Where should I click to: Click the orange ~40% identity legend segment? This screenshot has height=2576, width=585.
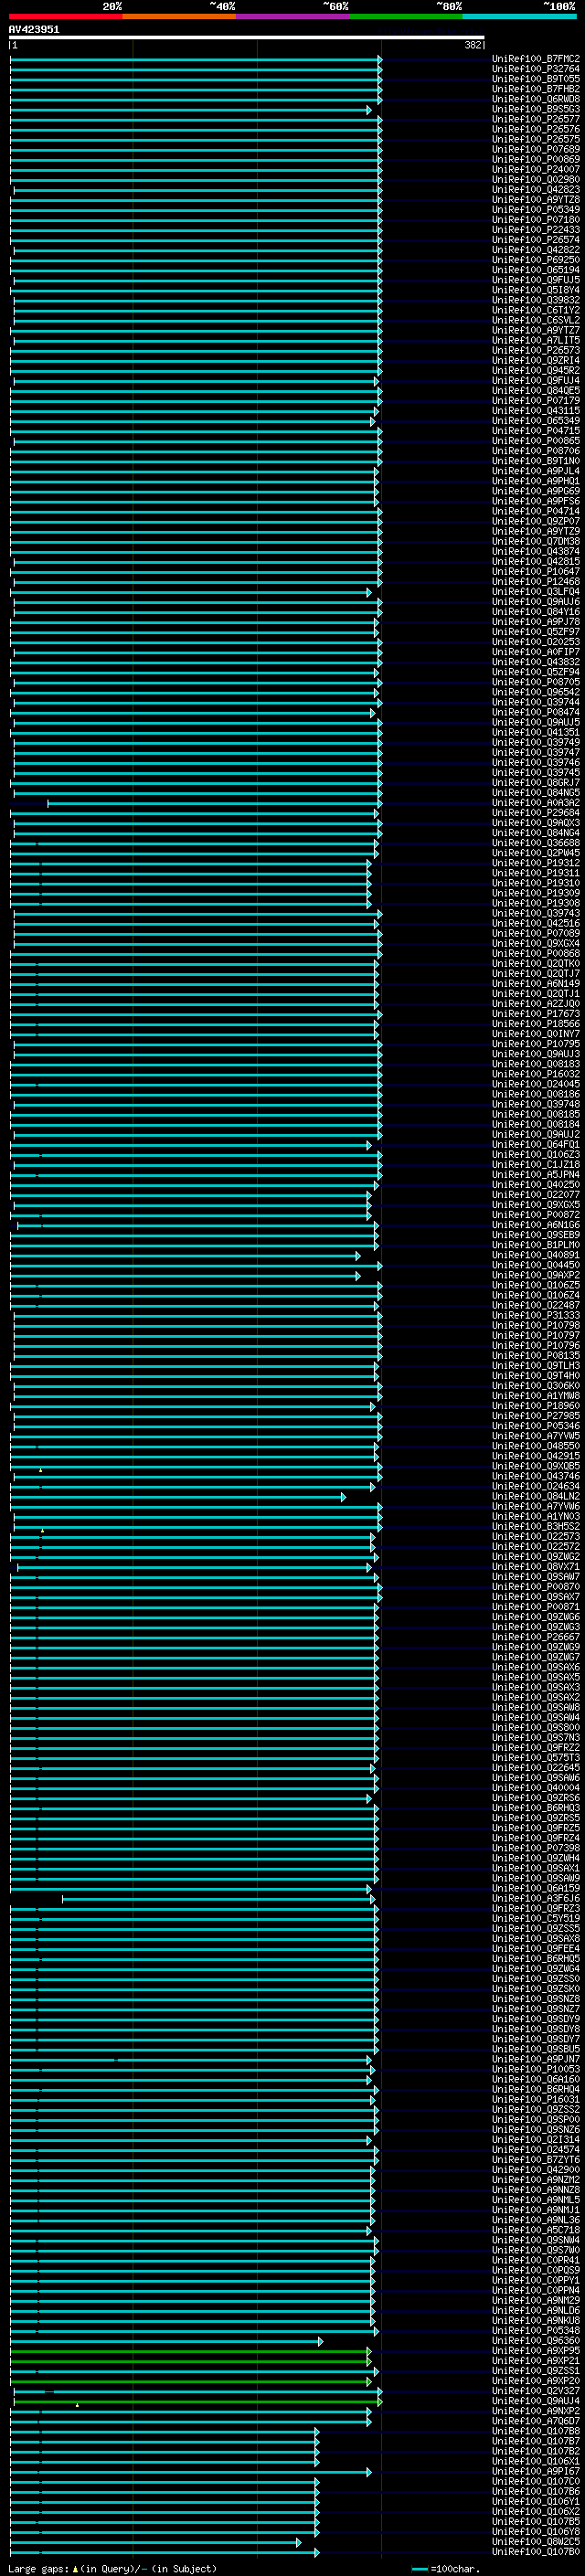pos(179,16)
